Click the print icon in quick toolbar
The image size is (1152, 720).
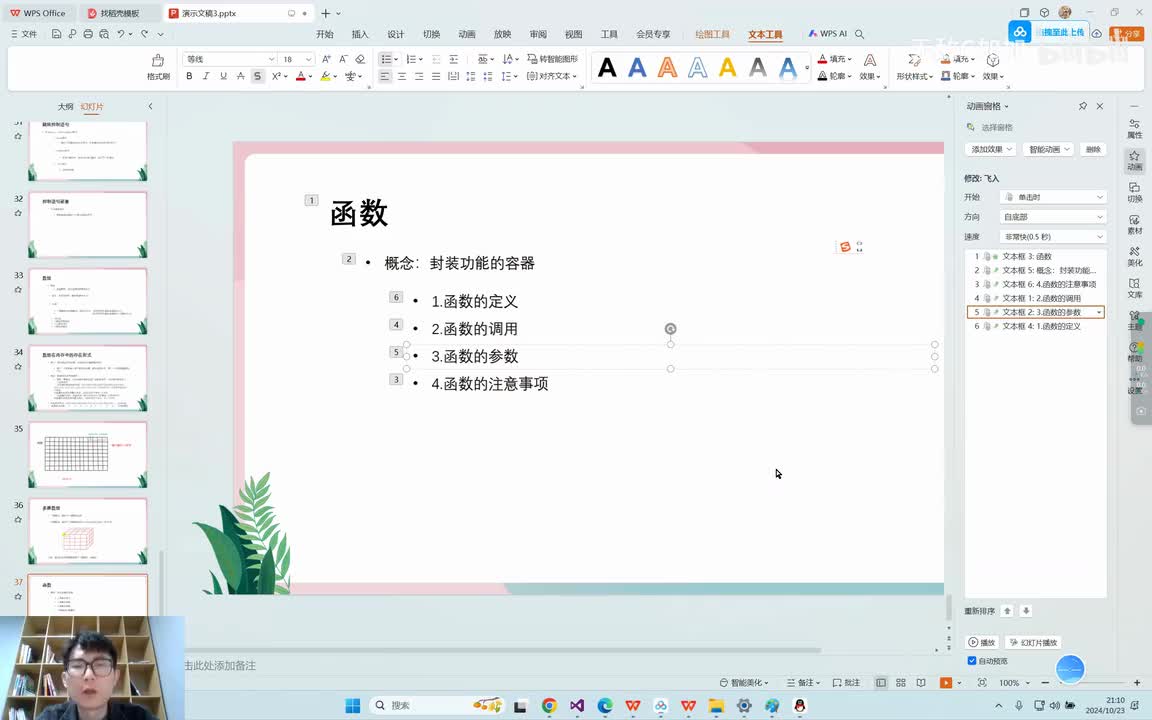pyautogui.click(x=88, y=34)
